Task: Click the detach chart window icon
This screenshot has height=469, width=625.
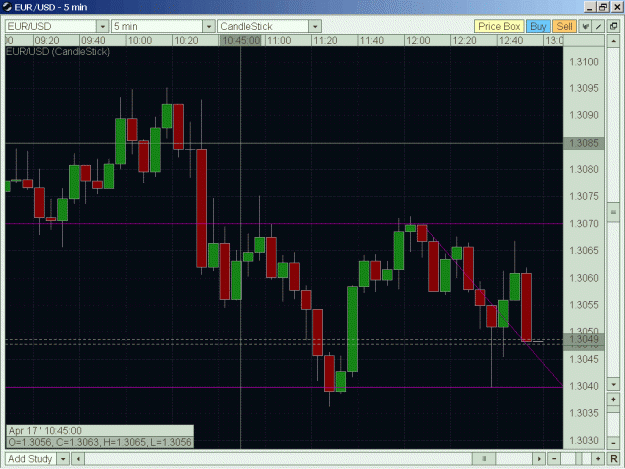Action: pos(613,26)
